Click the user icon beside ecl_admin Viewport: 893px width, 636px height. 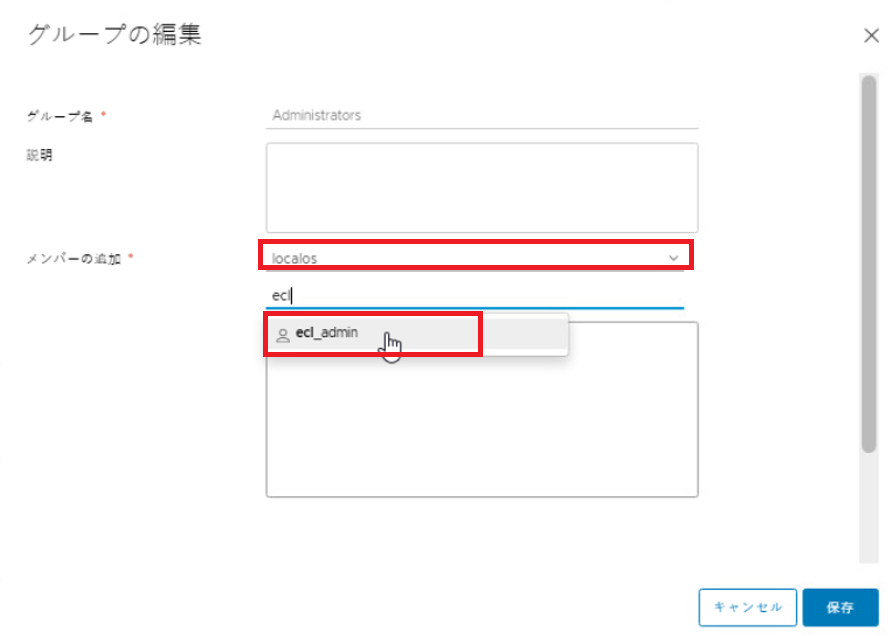tap(282, 334)
